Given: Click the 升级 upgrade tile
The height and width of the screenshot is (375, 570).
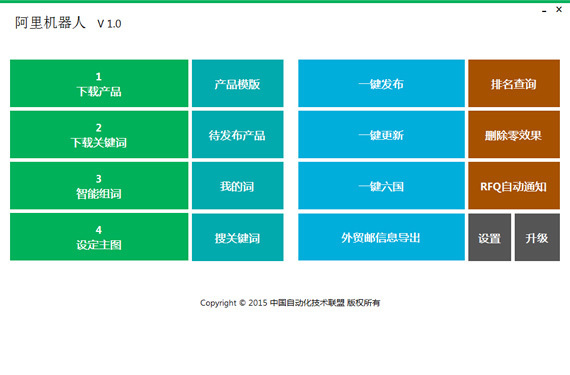Looking at the screenshot, I should pyautogui.click(x=537, y=237).
